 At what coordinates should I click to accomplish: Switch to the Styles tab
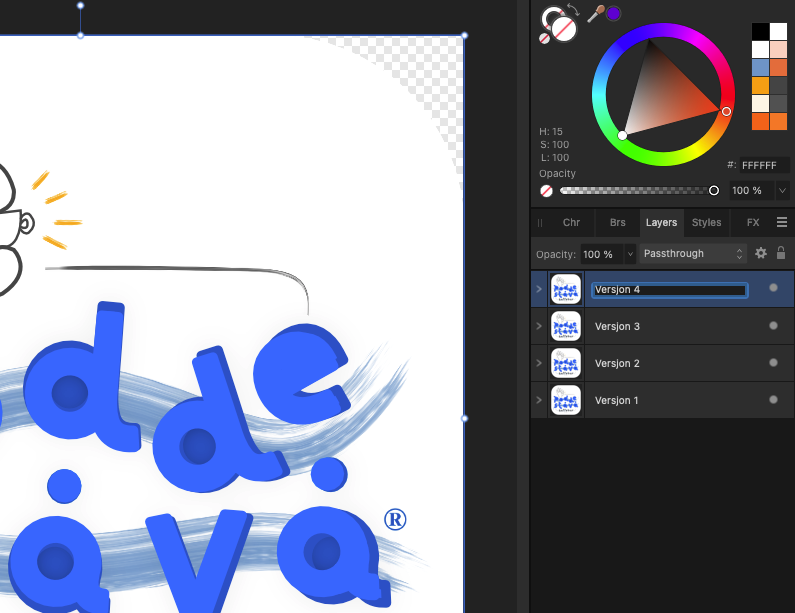pyautogui.click(x=706, y=222)
